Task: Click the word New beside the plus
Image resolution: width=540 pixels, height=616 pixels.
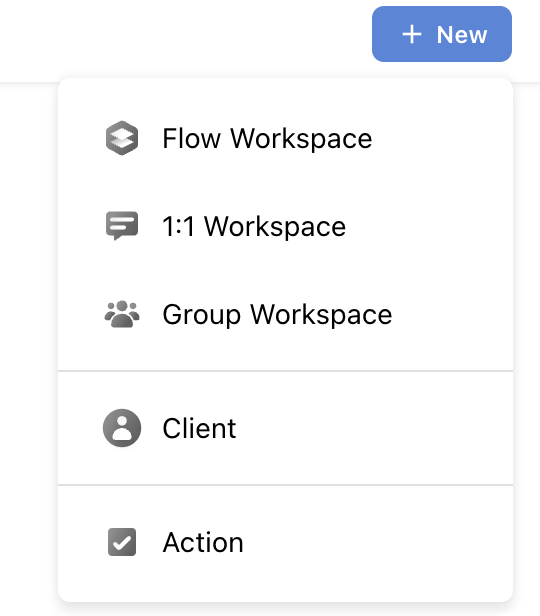Action: (x=462, y=35)
